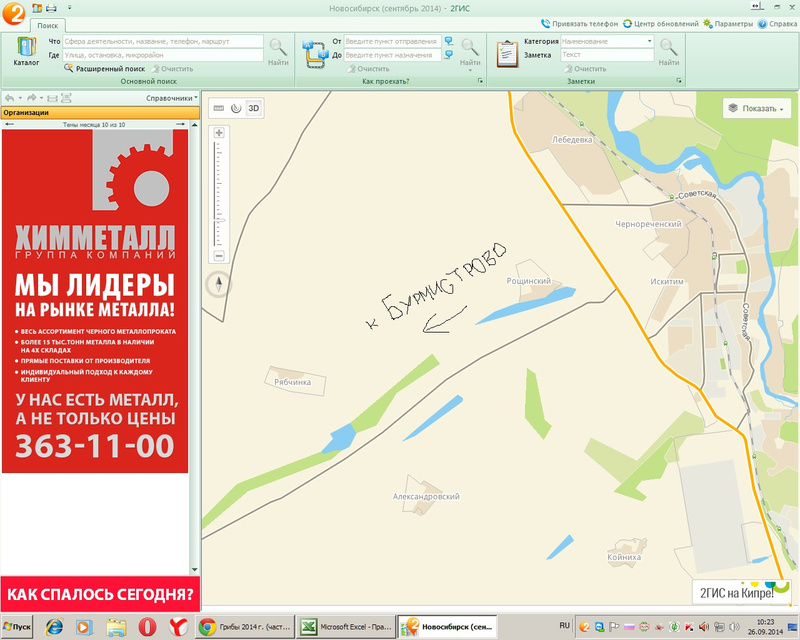This screenshot has width=800, height=640.
Task: Click the map icon in quick access toolbar
Action: [37, 8]
